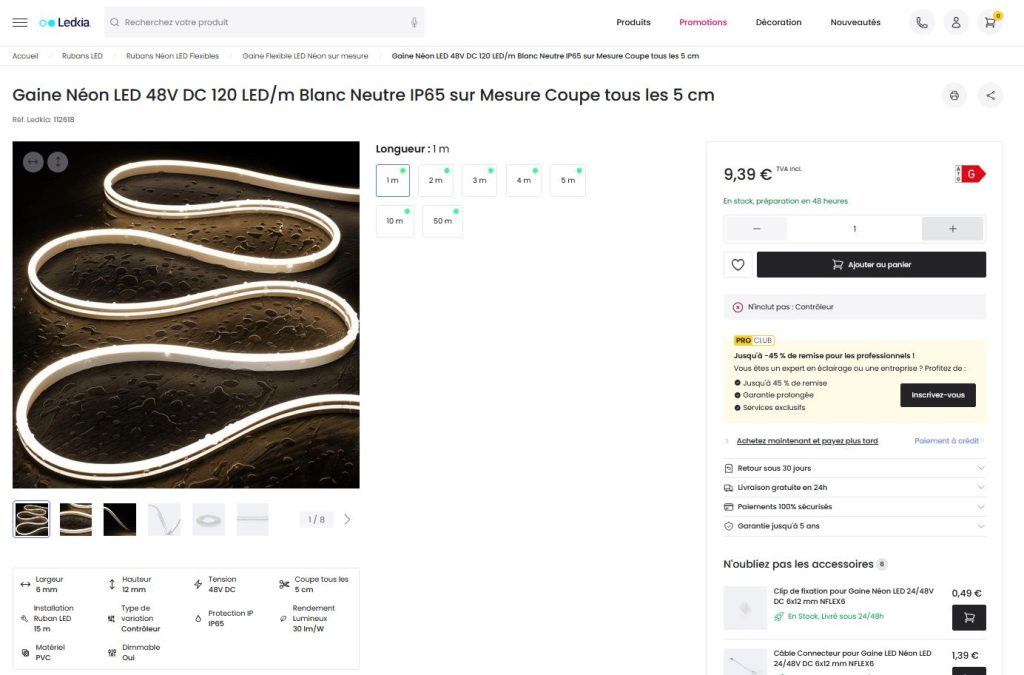Viewport: 1024px width, 675px height.
Task: Open the Décoration menu
Action: [x=778, y=22]
